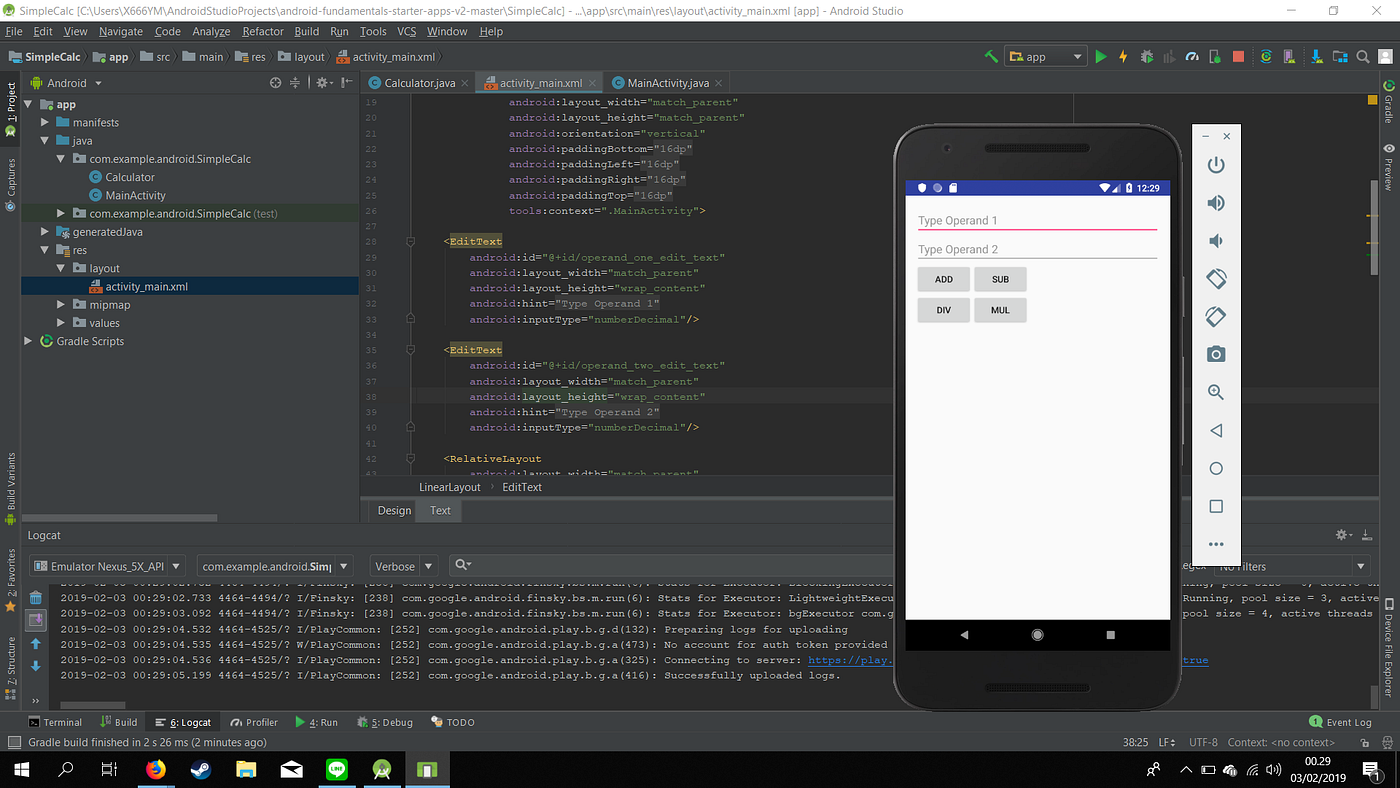The width and height of the screenshot is (1400, 788).
Task: Click the emulator Back triangle in side panel
Action: [1216, 431]
